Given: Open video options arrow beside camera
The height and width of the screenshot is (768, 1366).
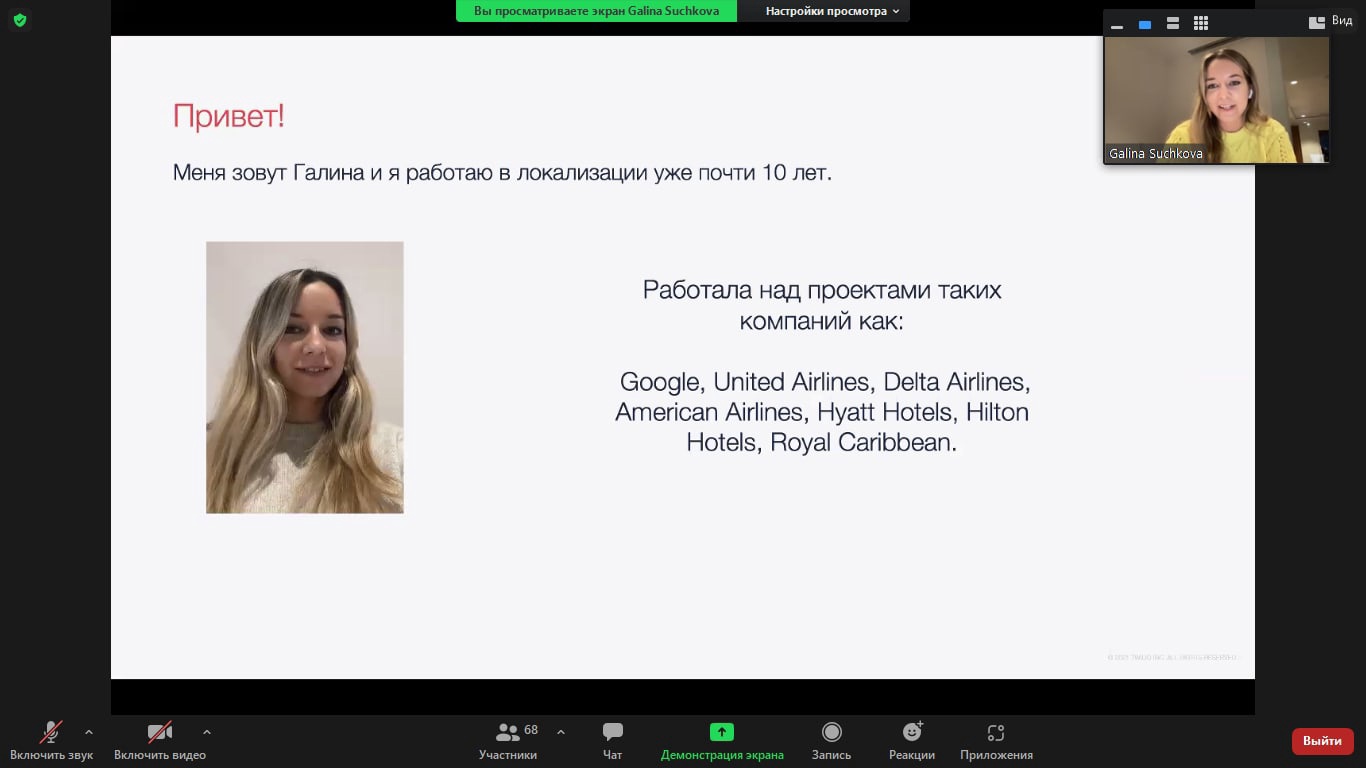Looking at the screenshot, I should tap(207, 732).
